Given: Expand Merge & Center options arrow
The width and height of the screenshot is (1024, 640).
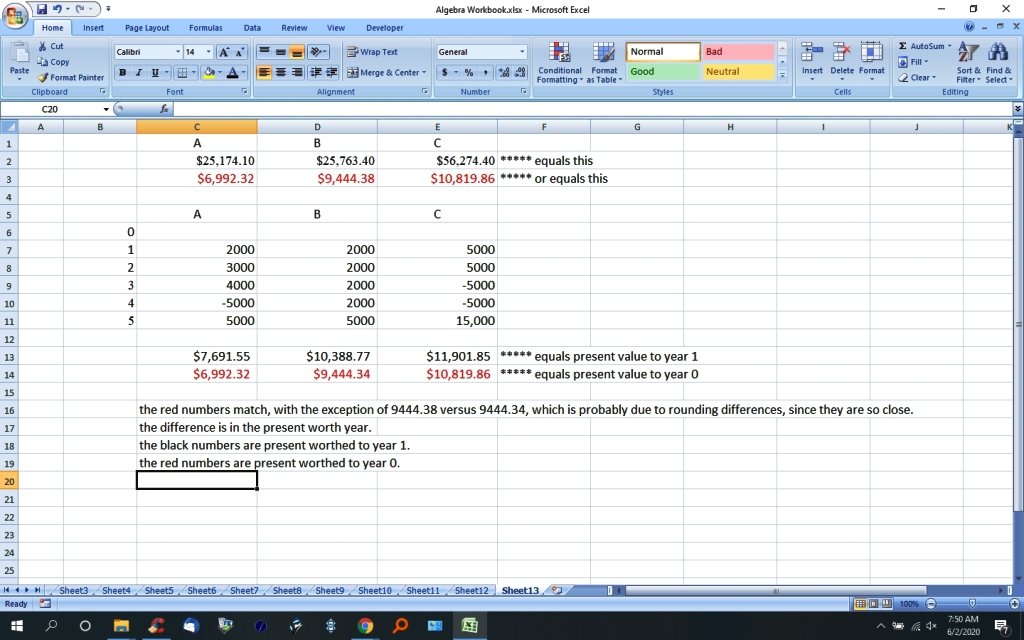Looking at the screenshot, I should (x=424, y=72).
